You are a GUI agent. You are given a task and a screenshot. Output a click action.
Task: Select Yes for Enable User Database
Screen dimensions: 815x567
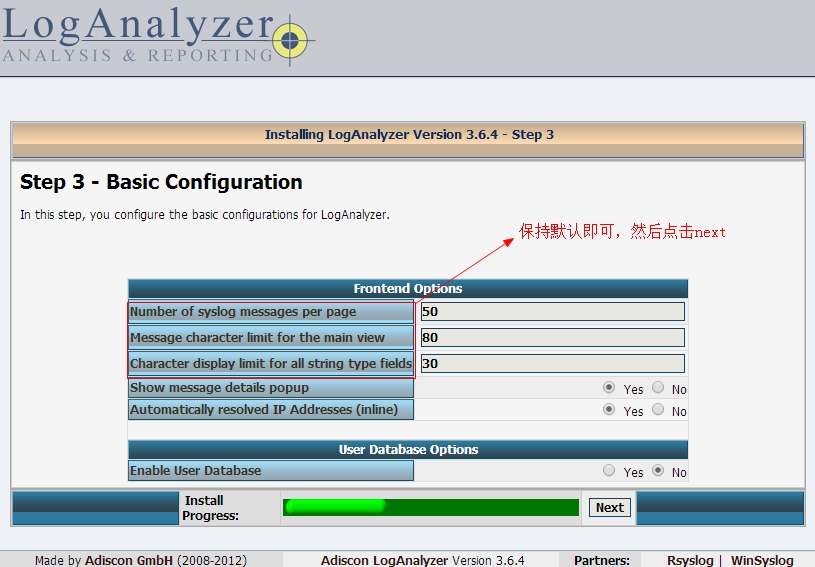tap(609, 470)
